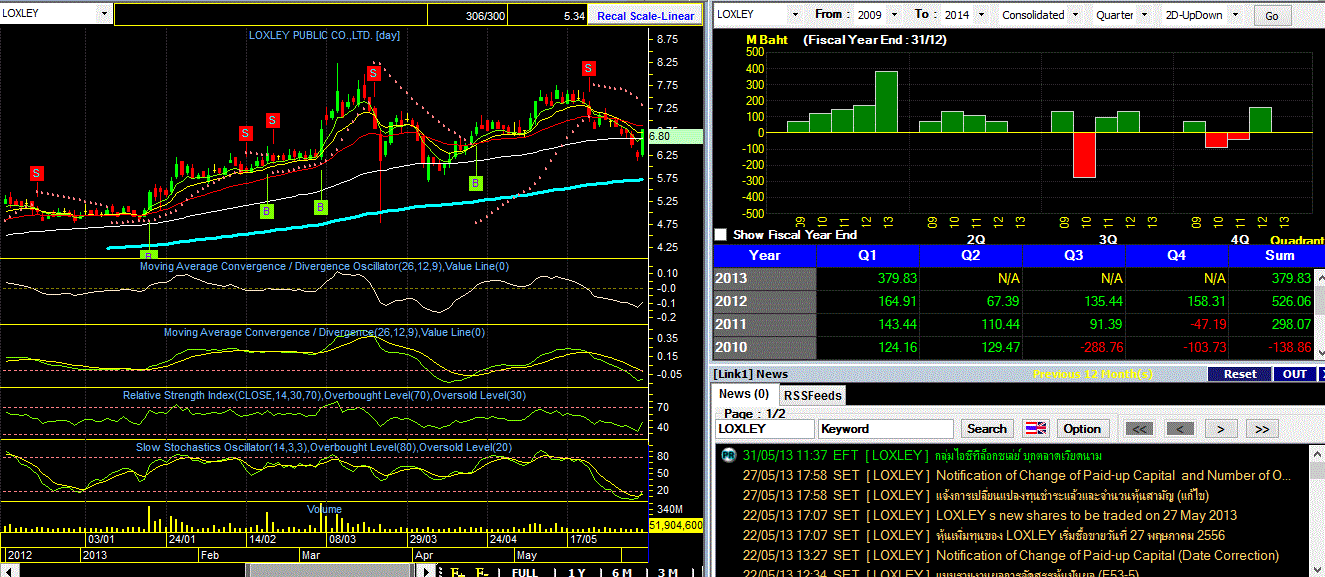Click the Q1 column header
The image size is (1325, 577).
(x=869, y=256)
